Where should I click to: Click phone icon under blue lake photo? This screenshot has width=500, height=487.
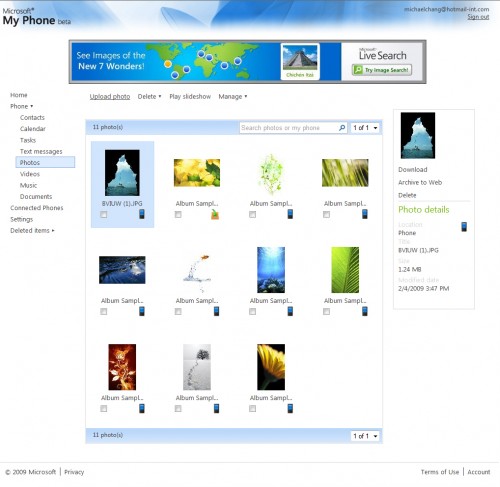[x=142, y=311]
